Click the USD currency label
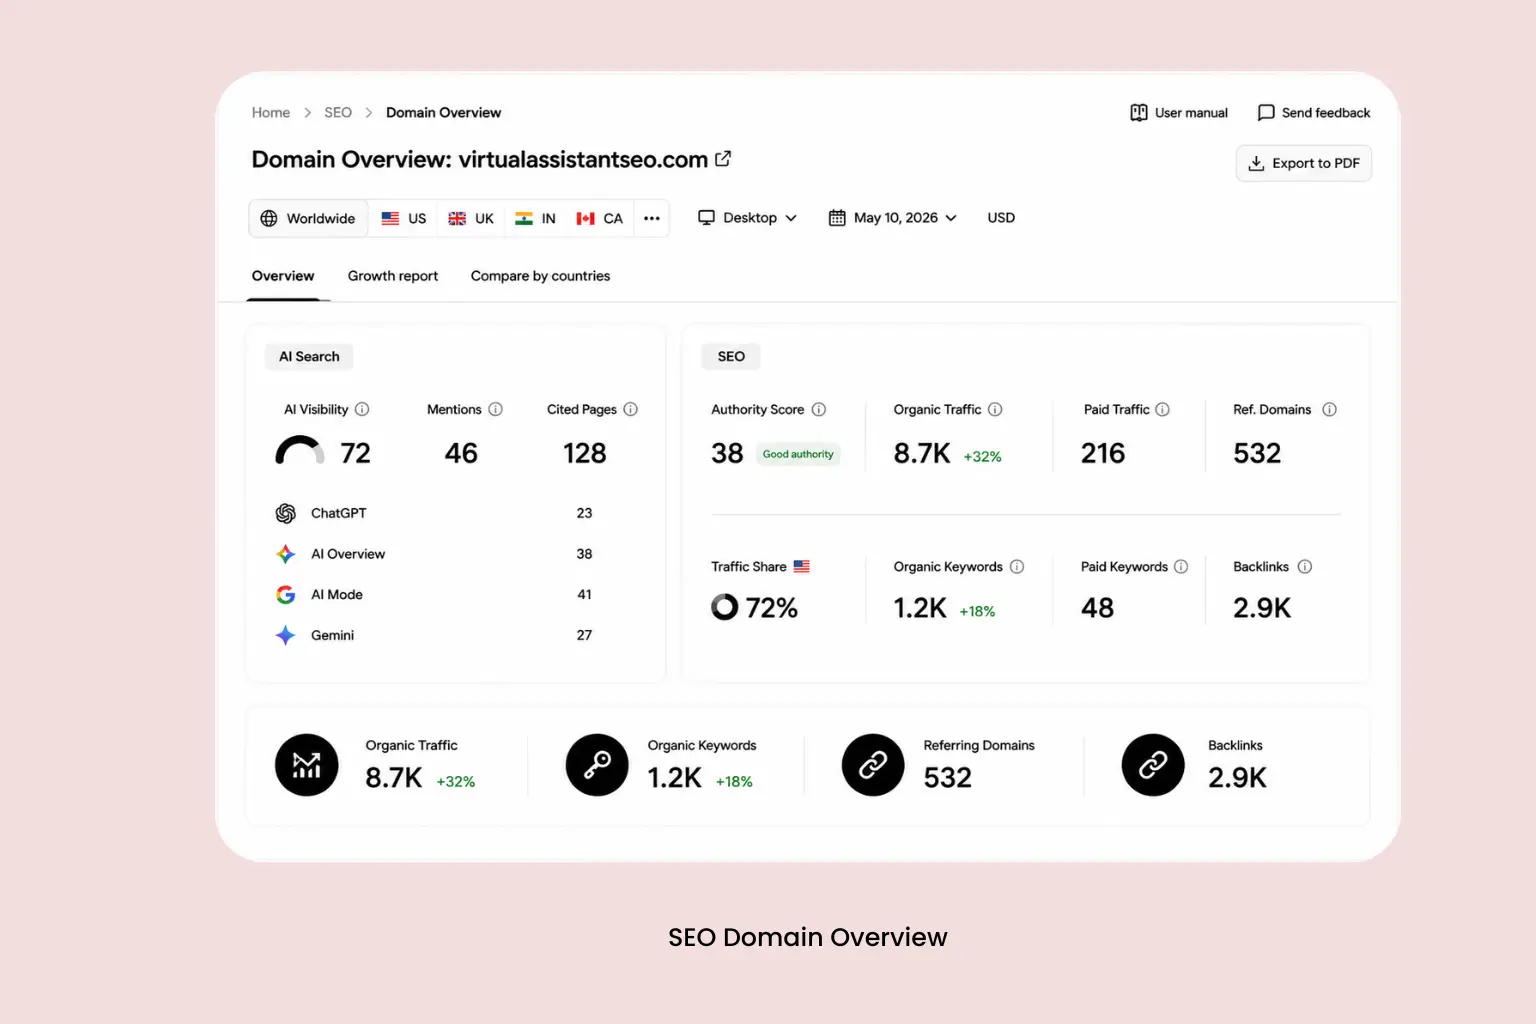Viewport: 1536px width, 1024px height. (x=1001, y=218)
